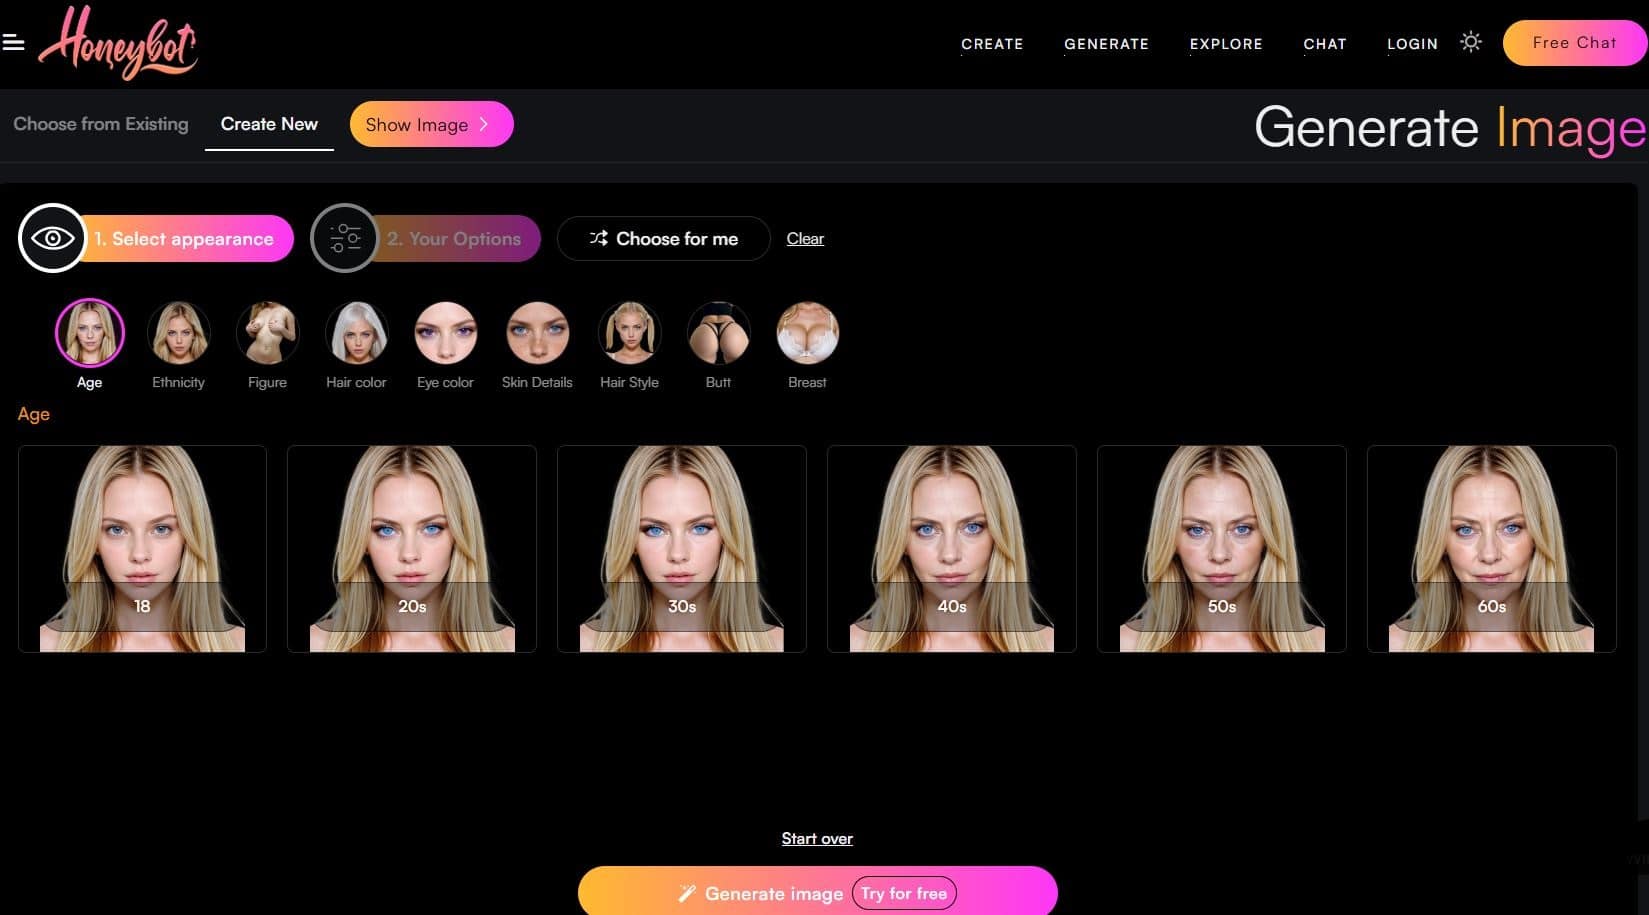
Task: Switch to Create New tab
Action: coord(269,124)
